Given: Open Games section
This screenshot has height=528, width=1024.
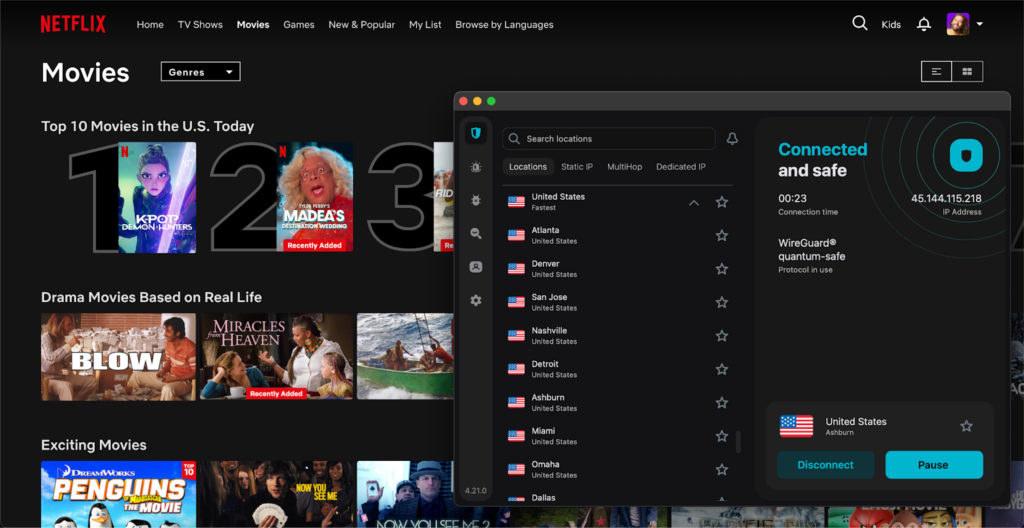Looking at the screenshot, I should (x=298, y=25).
